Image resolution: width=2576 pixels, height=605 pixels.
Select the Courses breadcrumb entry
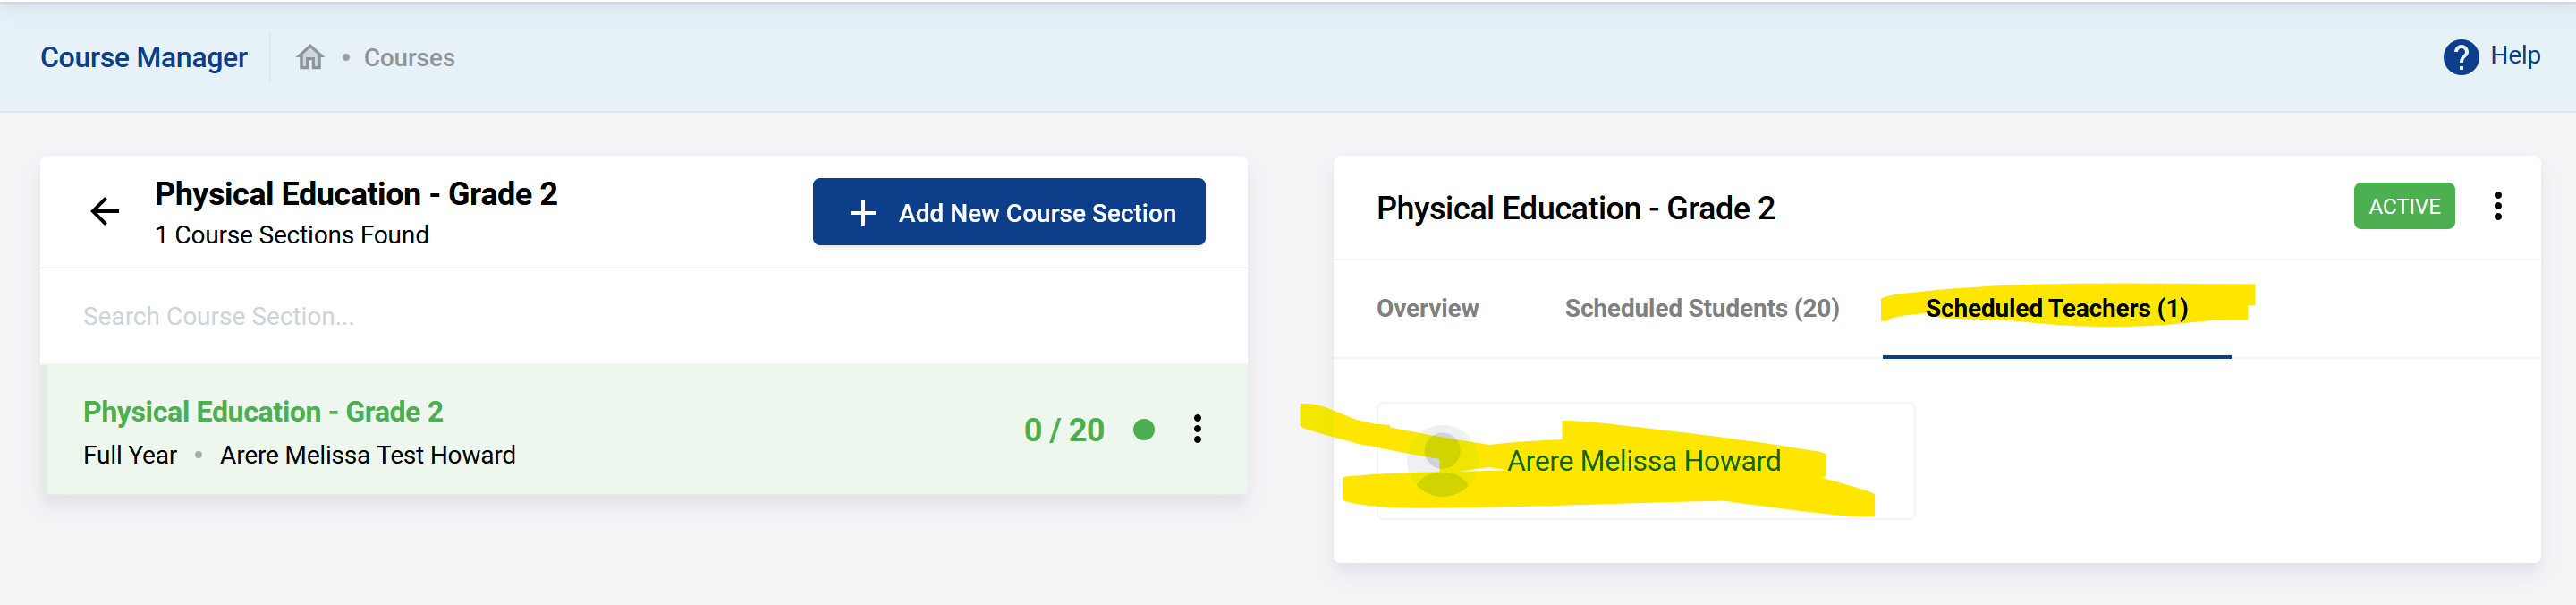point(409,58)
